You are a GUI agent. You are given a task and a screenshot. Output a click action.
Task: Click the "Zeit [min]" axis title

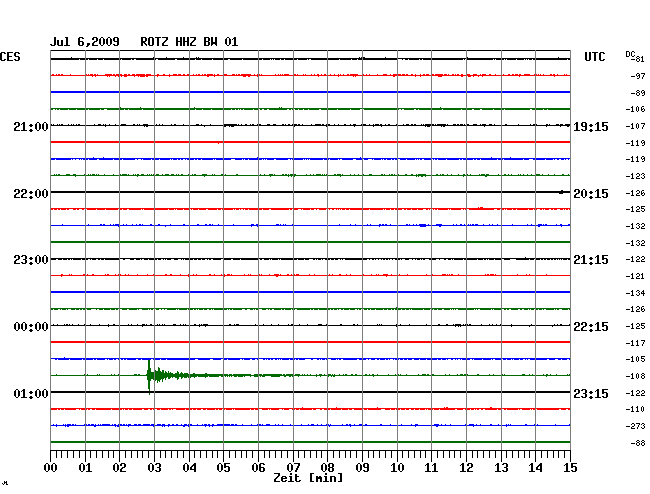(x=308, y=478)
